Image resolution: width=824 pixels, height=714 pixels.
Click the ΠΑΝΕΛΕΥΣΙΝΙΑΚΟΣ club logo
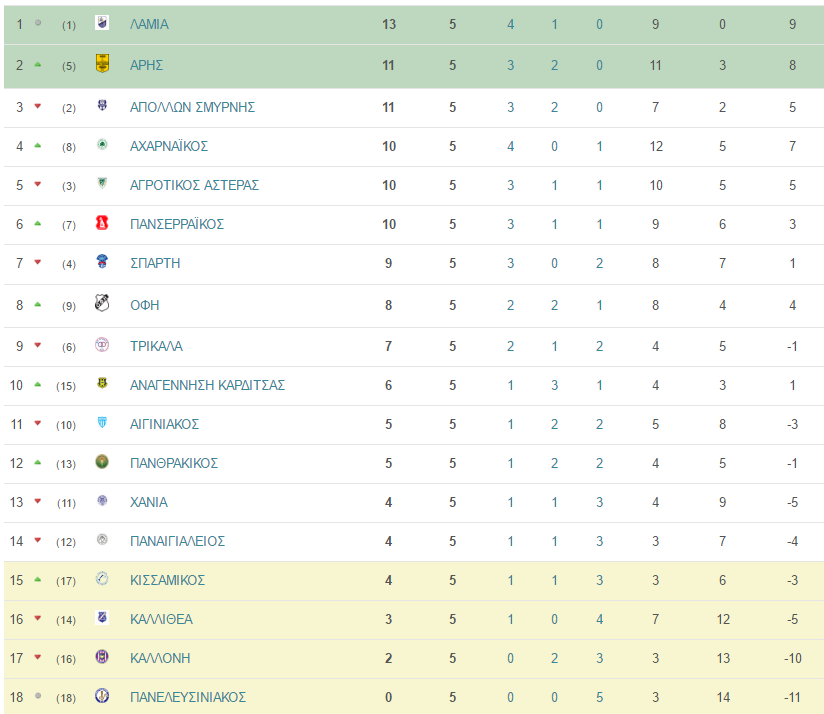point(102,695)
